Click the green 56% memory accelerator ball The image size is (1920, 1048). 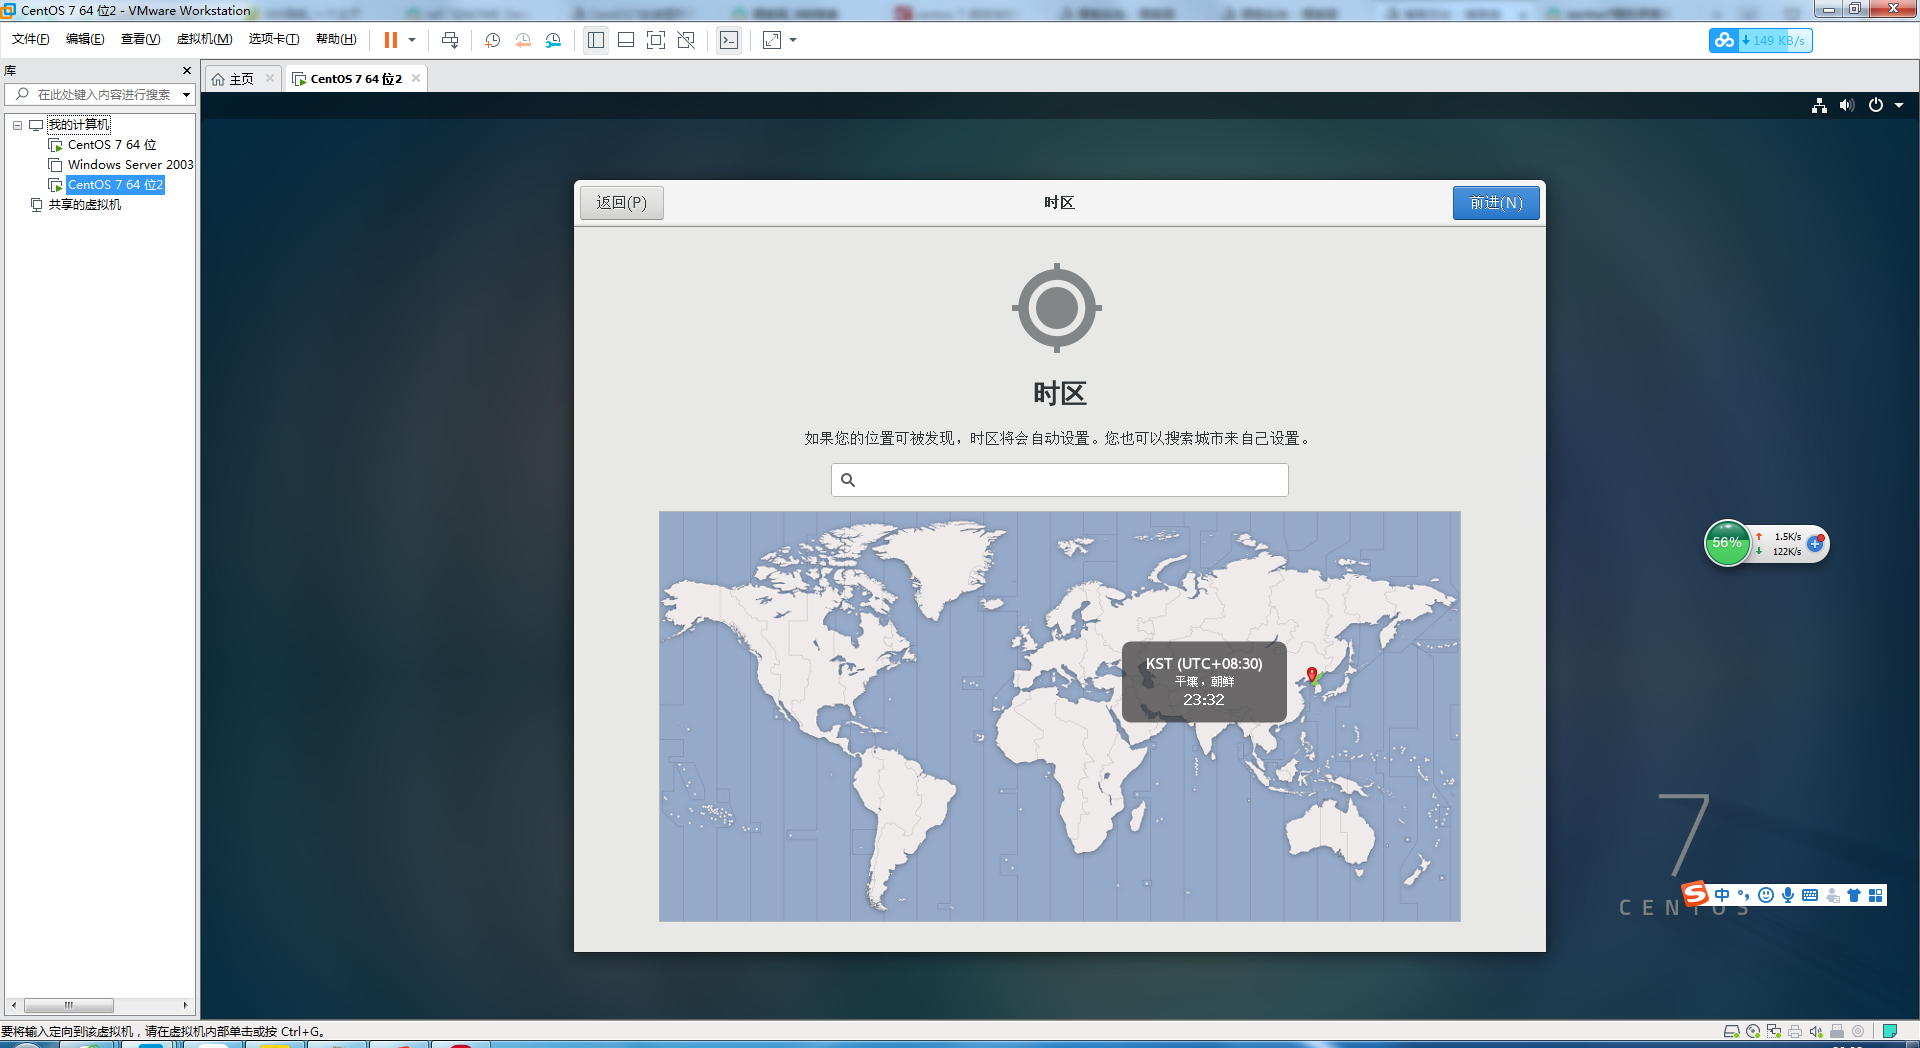(1727, 543)
